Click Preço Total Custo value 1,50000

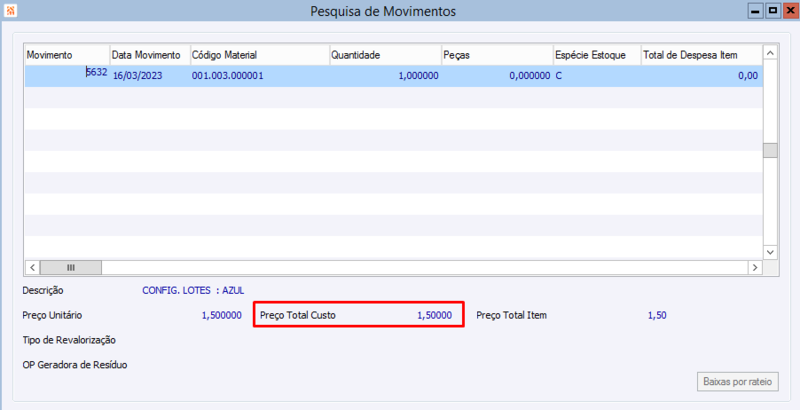435,315
